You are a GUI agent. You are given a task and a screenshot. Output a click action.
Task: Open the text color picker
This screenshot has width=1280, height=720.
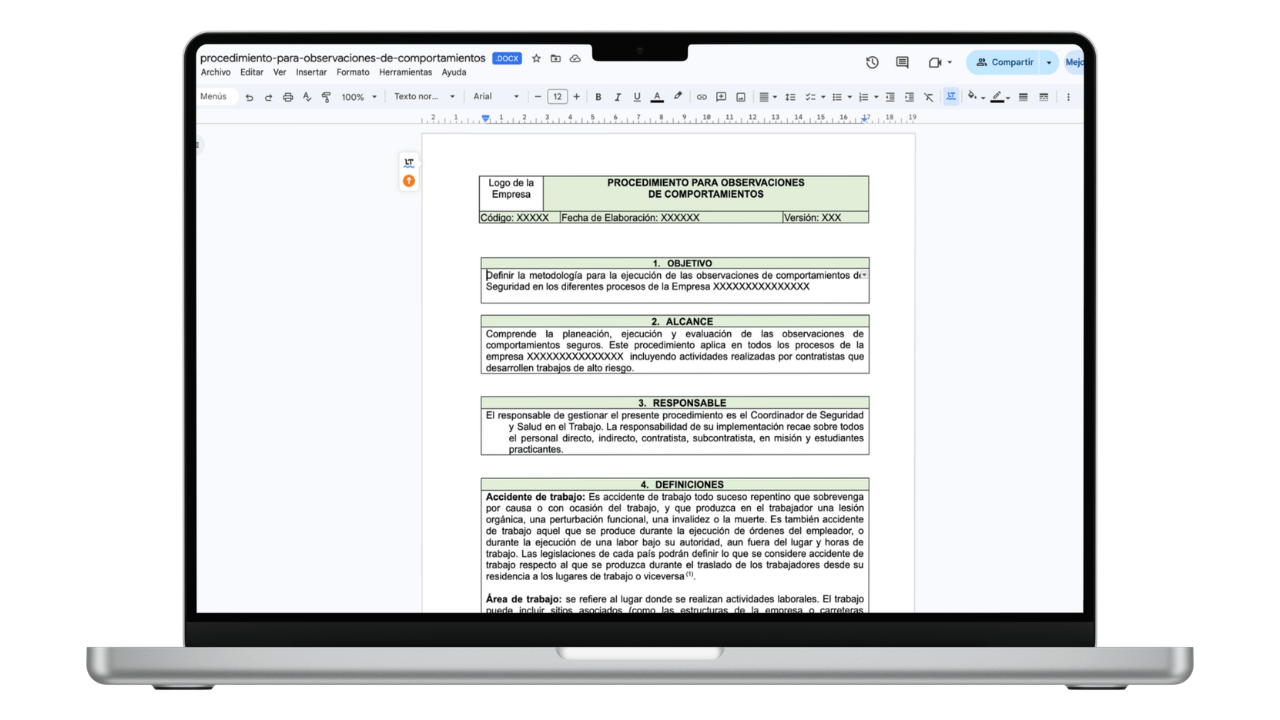[658, 97]
